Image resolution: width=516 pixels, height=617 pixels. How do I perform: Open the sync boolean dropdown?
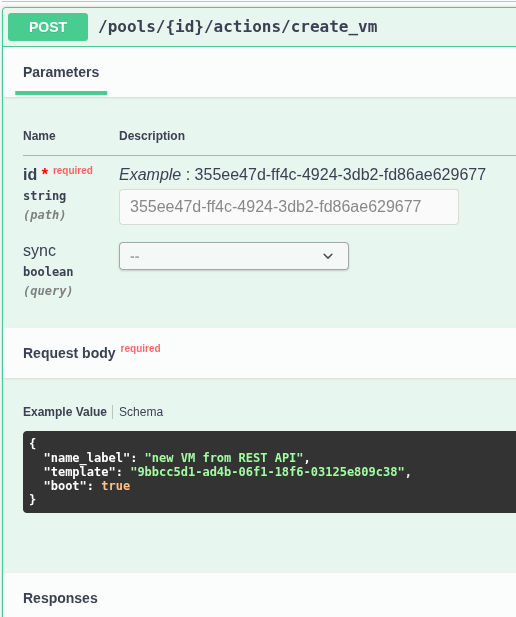pyautogui.click(x=234, y=256)
